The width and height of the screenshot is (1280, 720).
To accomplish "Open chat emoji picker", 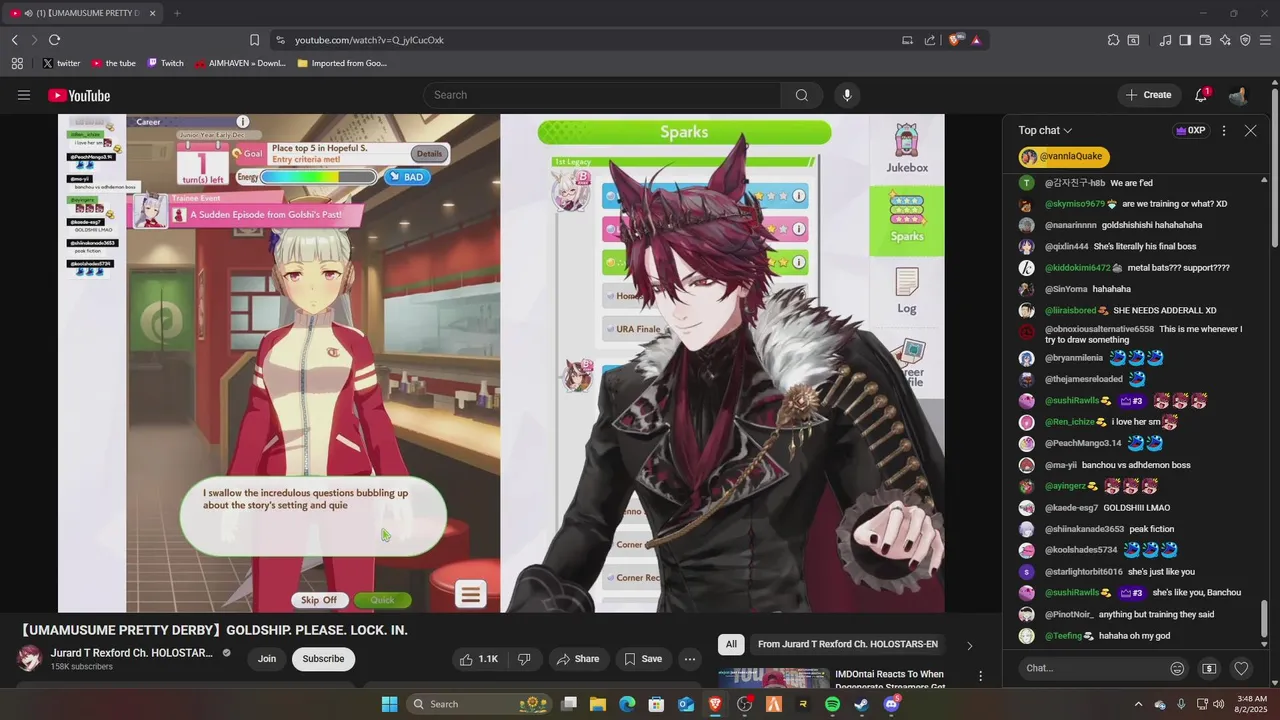I will tap(1177, 668).
